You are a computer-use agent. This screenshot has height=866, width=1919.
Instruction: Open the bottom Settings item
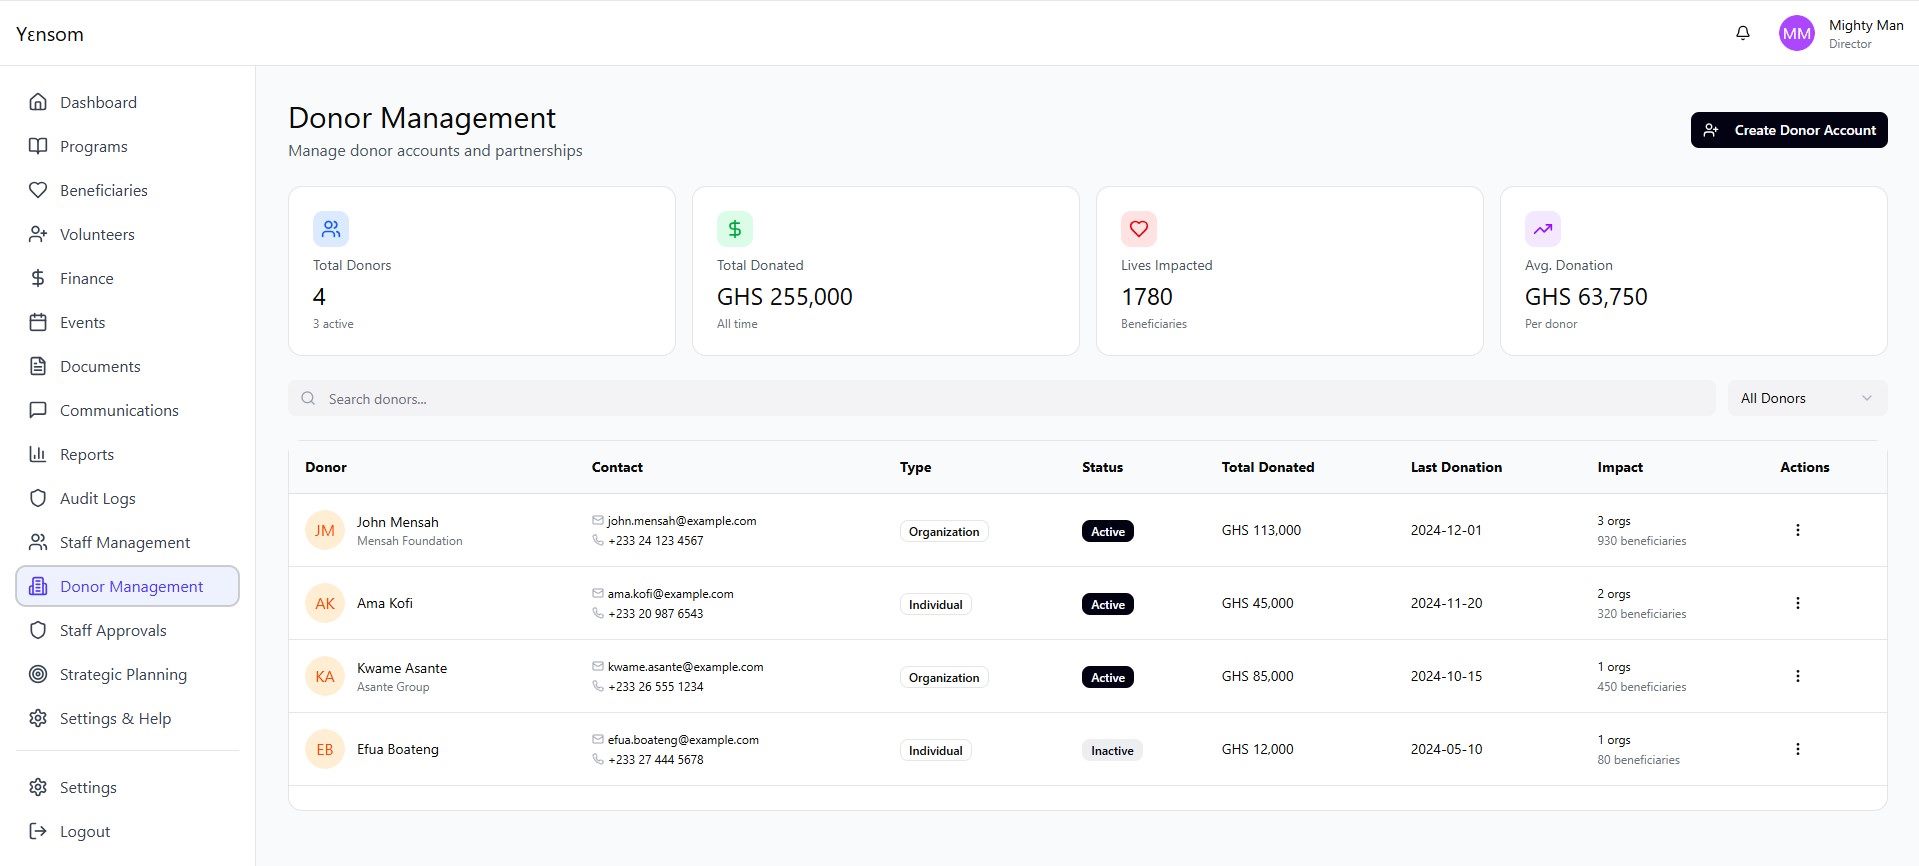[x=127, y=787]
